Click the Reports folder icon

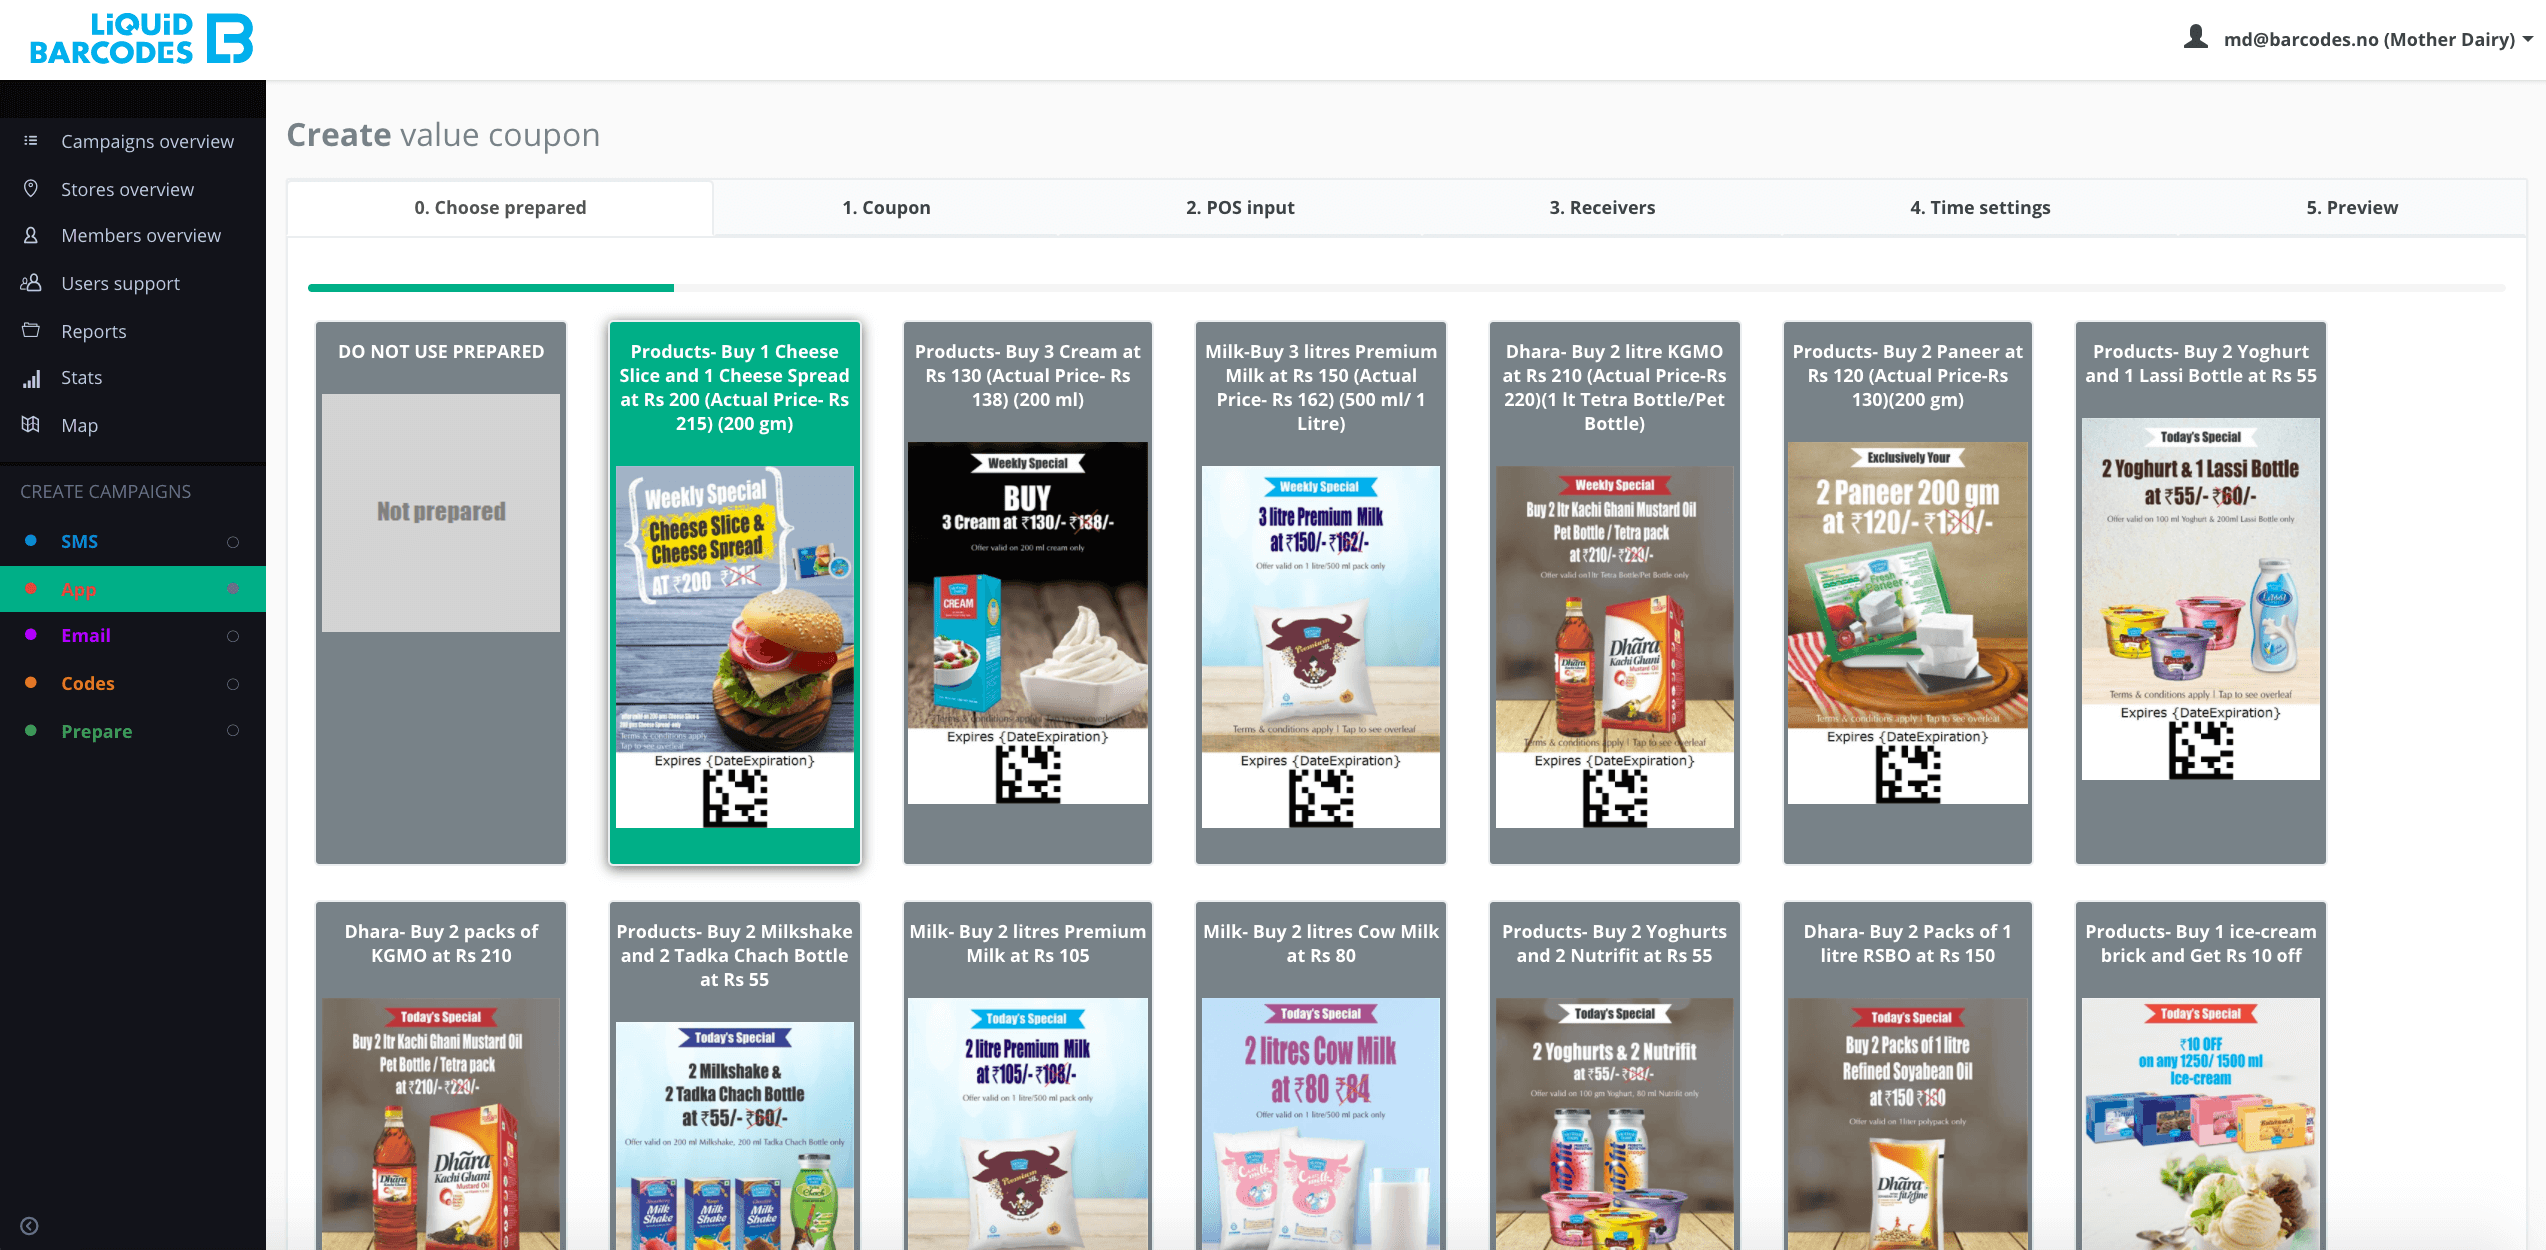pos(31,330)
